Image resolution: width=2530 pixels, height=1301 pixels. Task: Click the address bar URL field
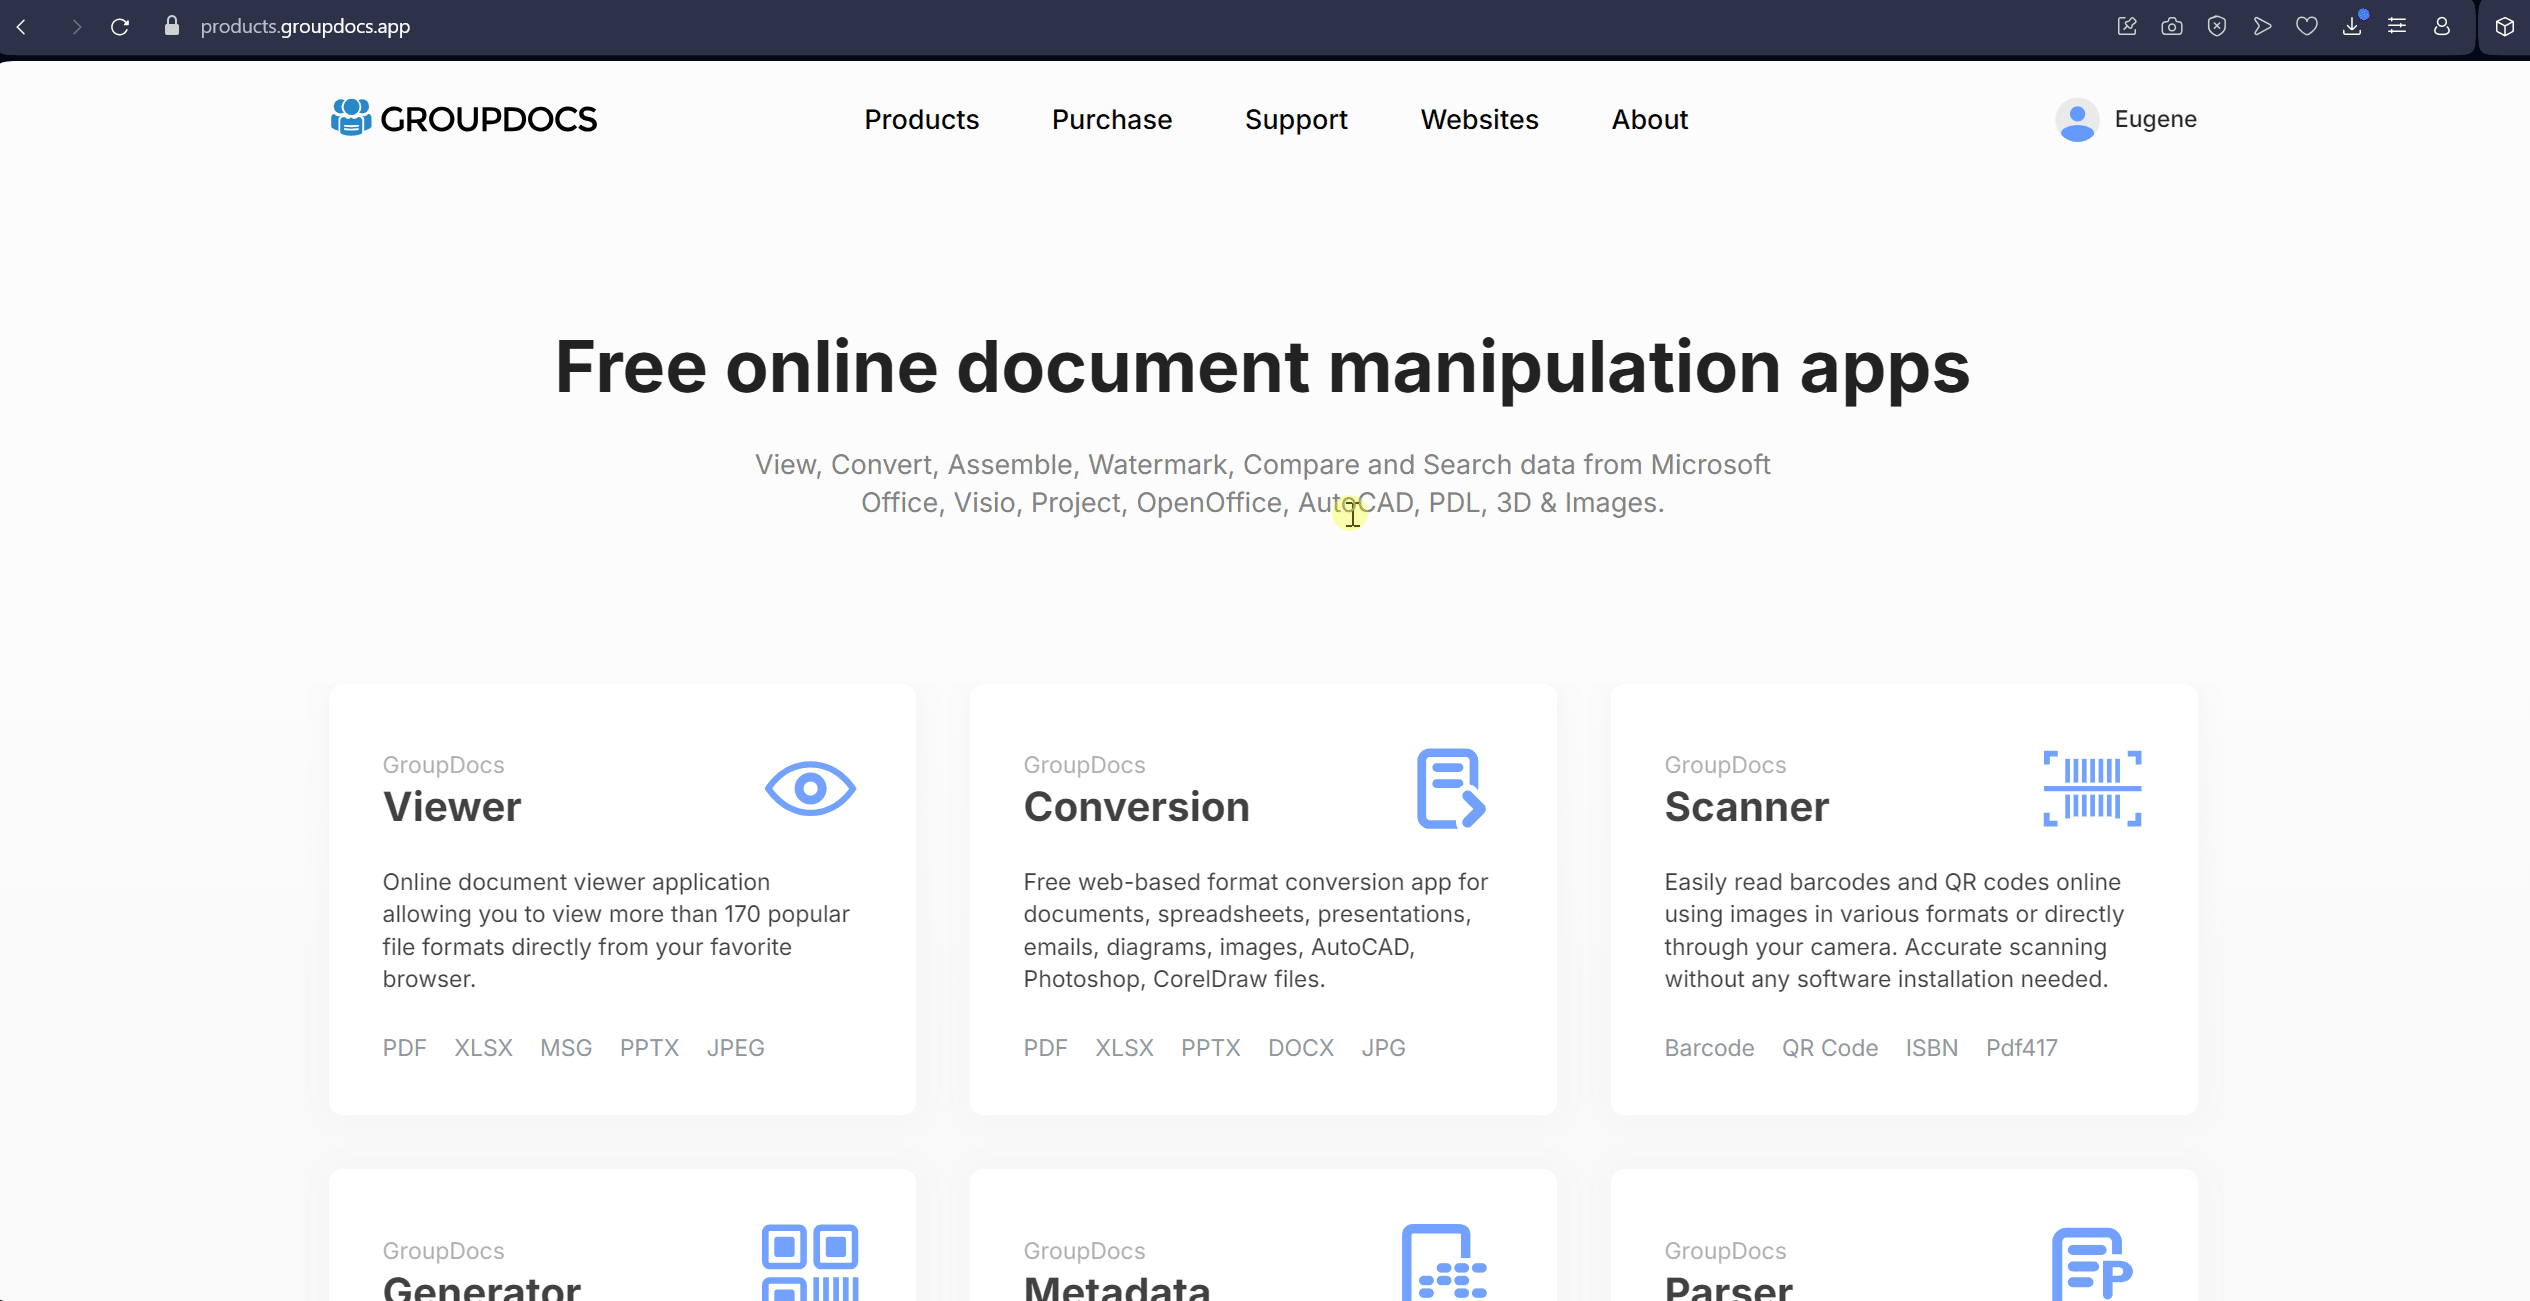pos(305,27)
